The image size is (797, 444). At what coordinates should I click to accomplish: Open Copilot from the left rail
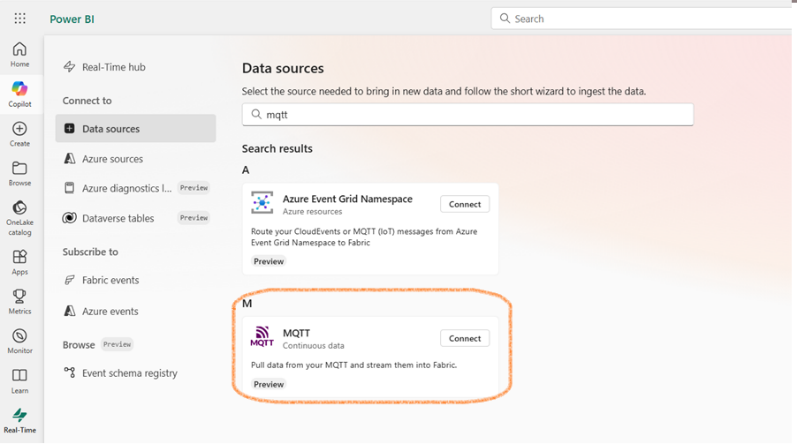click(20, 94)
